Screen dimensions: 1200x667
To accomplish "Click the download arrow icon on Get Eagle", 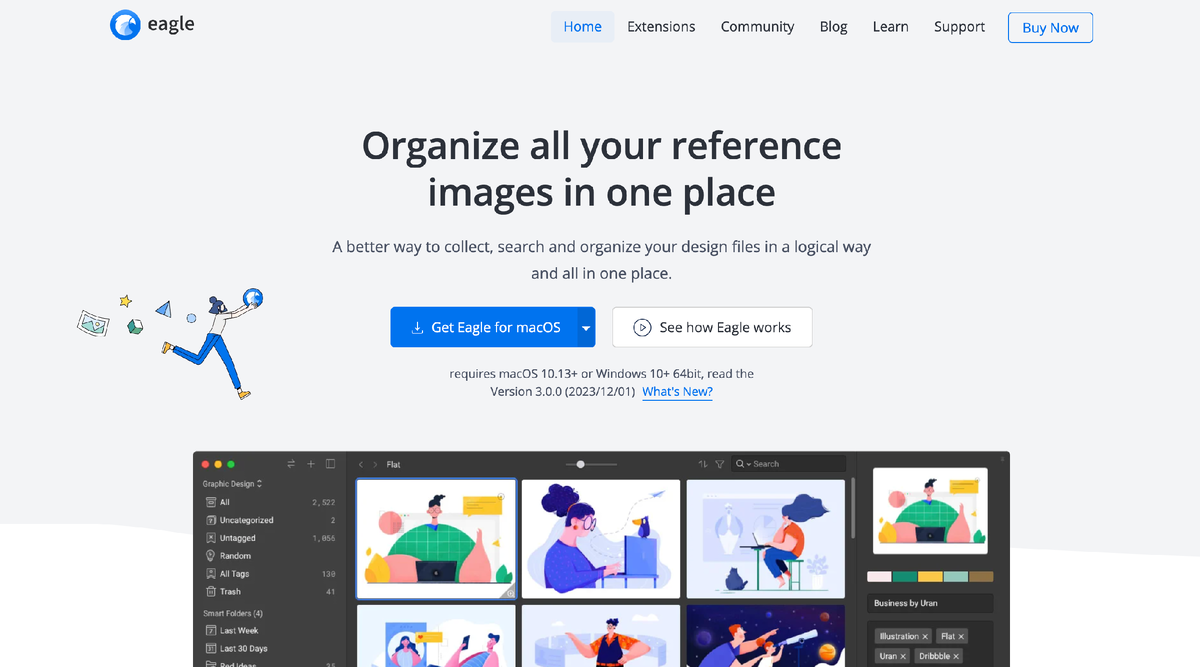I will [417, 328].
